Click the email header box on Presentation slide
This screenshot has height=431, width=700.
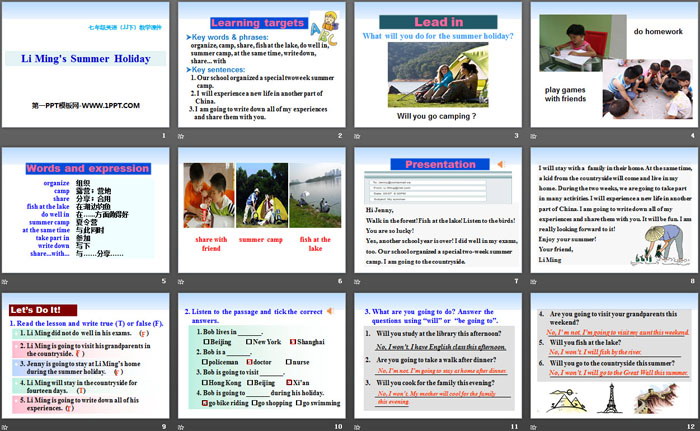tap(438, 187)
